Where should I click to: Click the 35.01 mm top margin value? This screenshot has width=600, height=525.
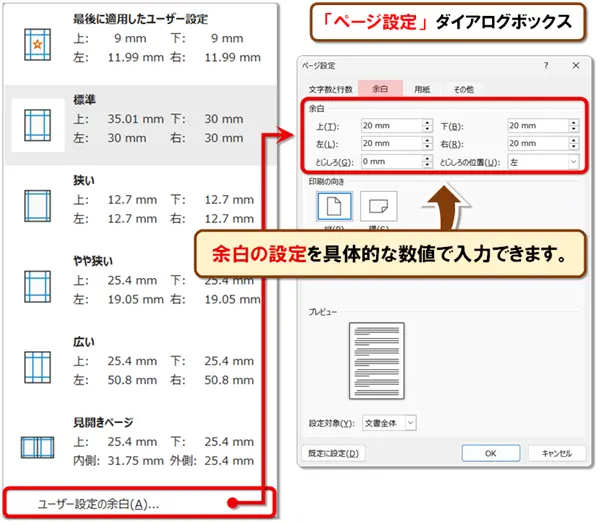[135, 119]
